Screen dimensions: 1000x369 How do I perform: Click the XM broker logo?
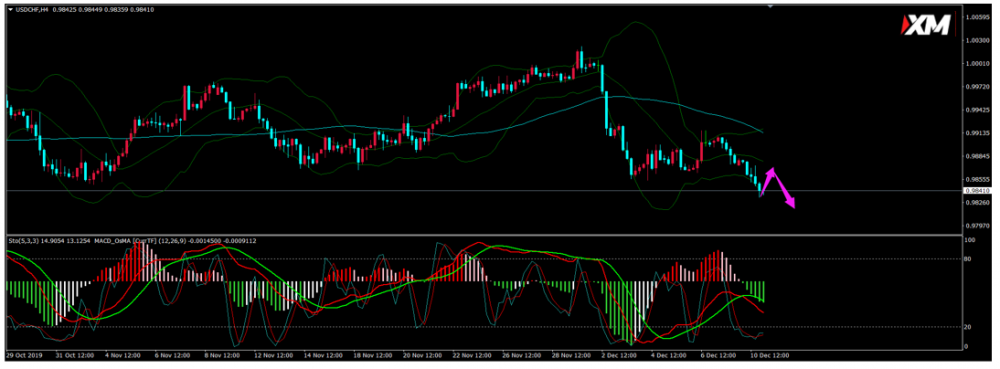click(925, 25)
